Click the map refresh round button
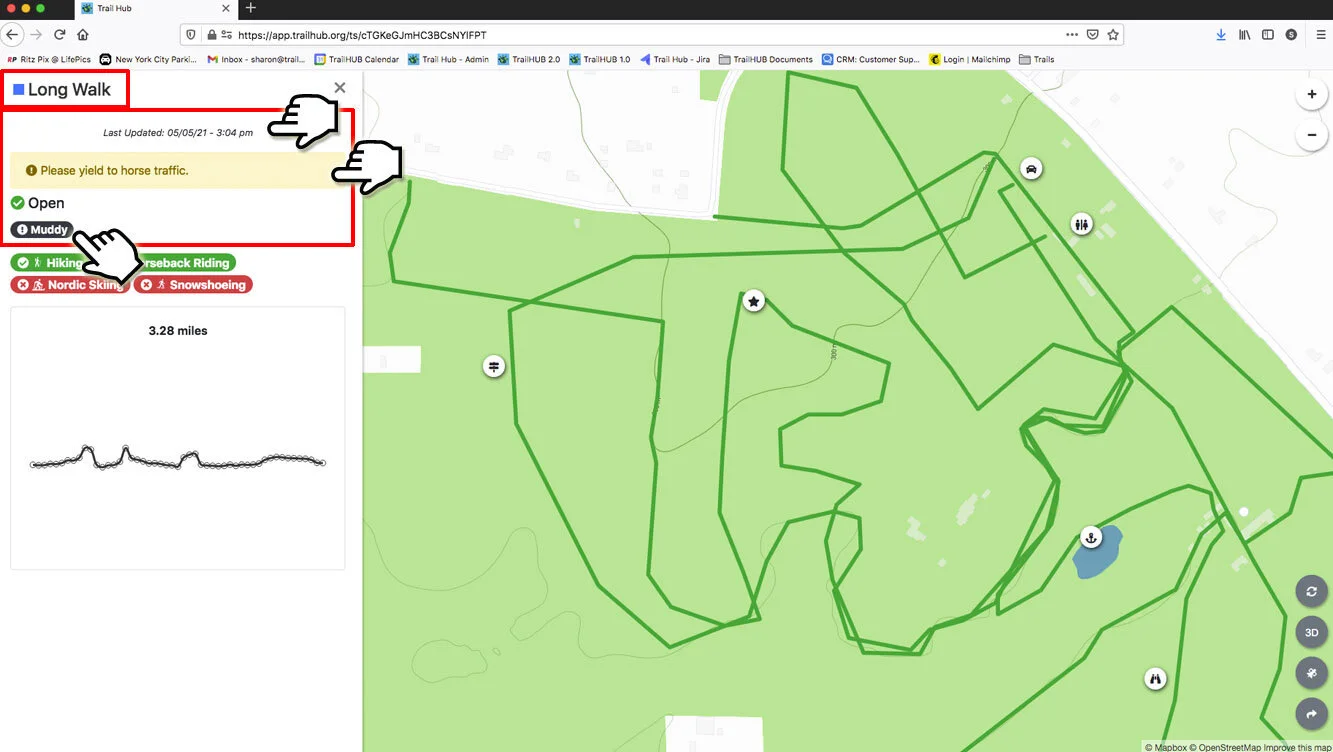Screen dimensions: 1333x752 click(1311, 591)
